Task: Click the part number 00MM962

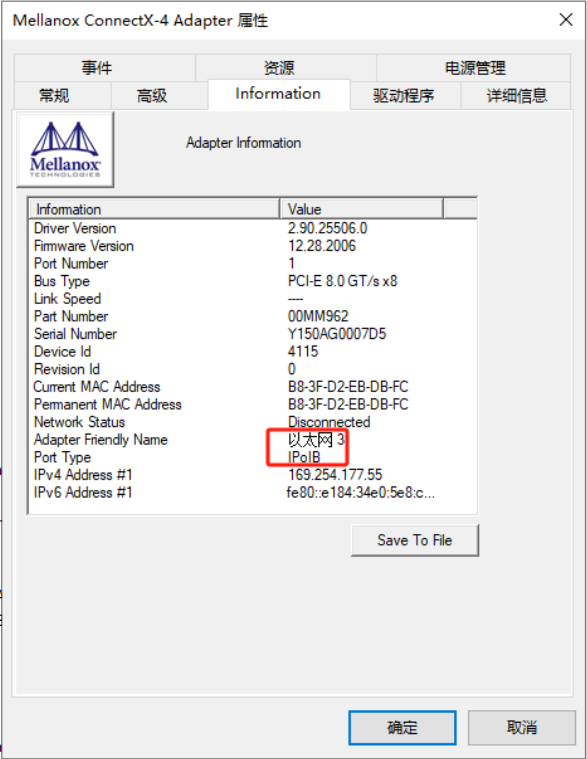Action: (318, 316)
